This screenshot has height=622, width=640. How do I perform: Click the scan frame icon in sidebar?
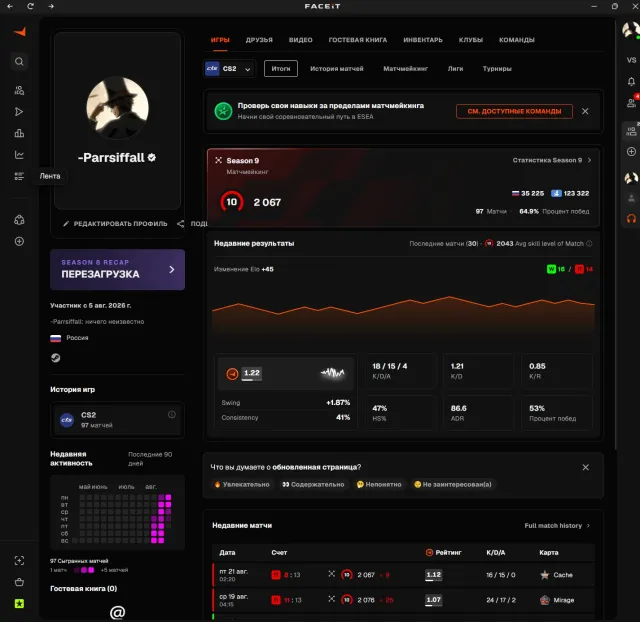click(19, 560)
